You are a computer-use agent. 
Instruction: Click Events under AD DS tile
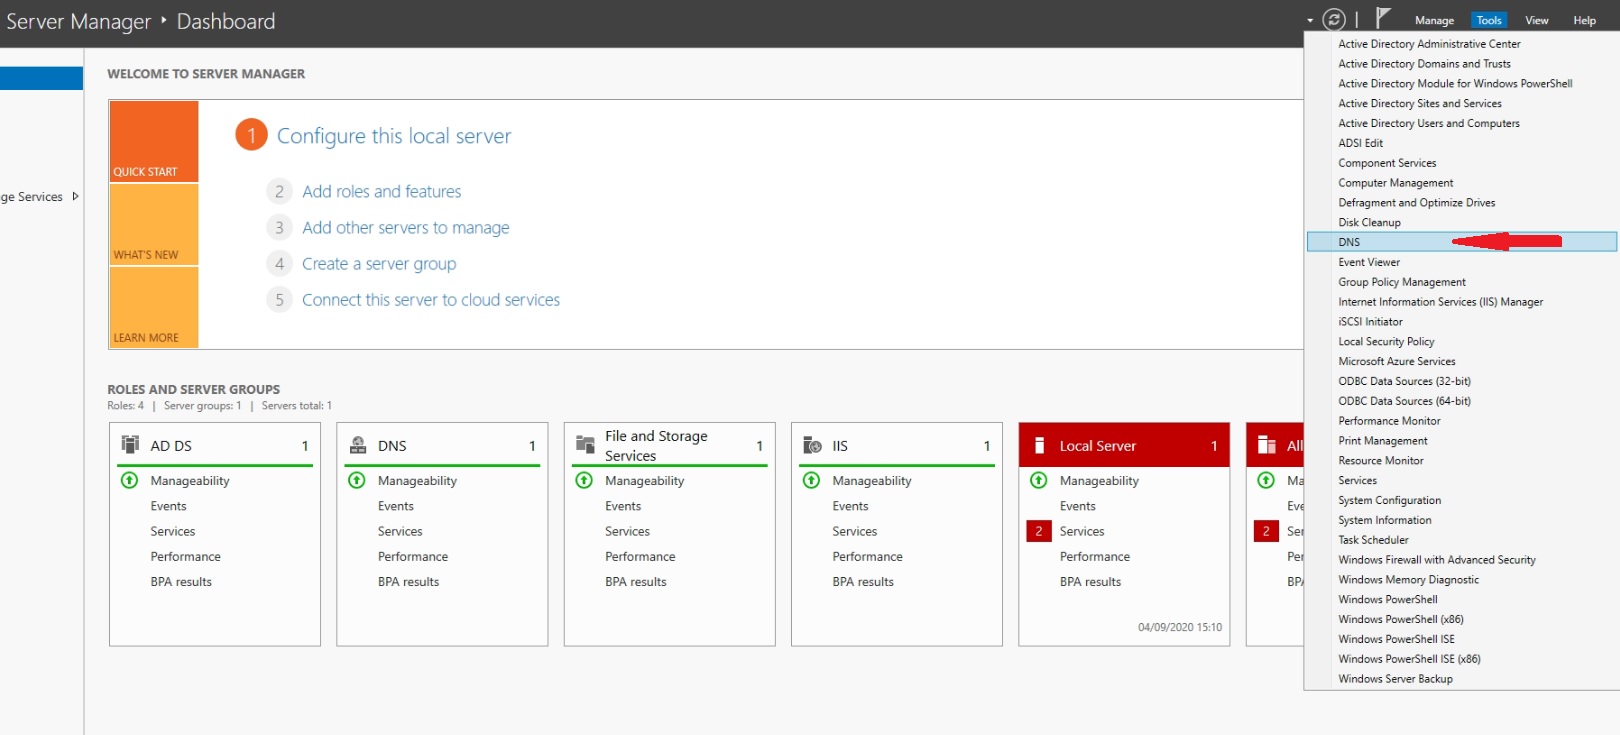168,506
